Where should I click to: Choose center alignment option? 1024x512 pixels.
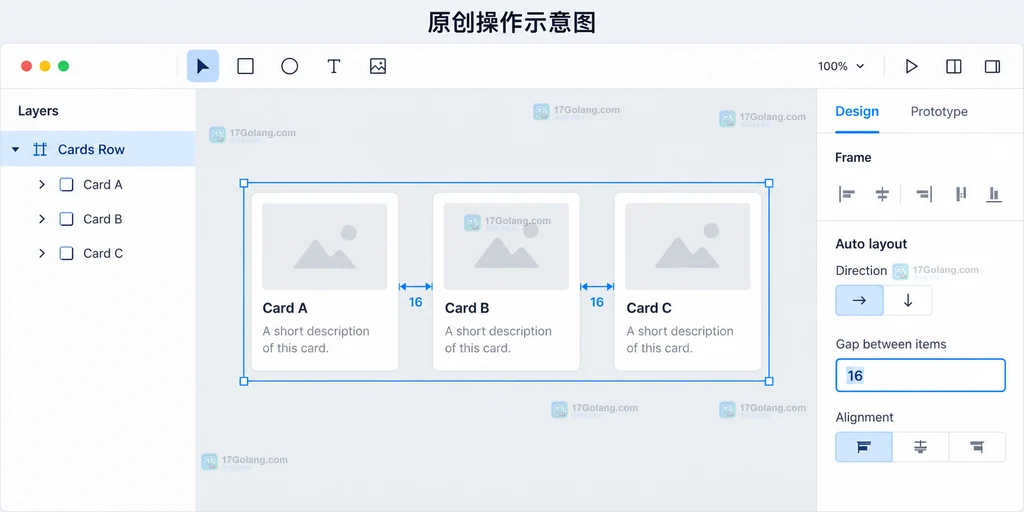920,447
